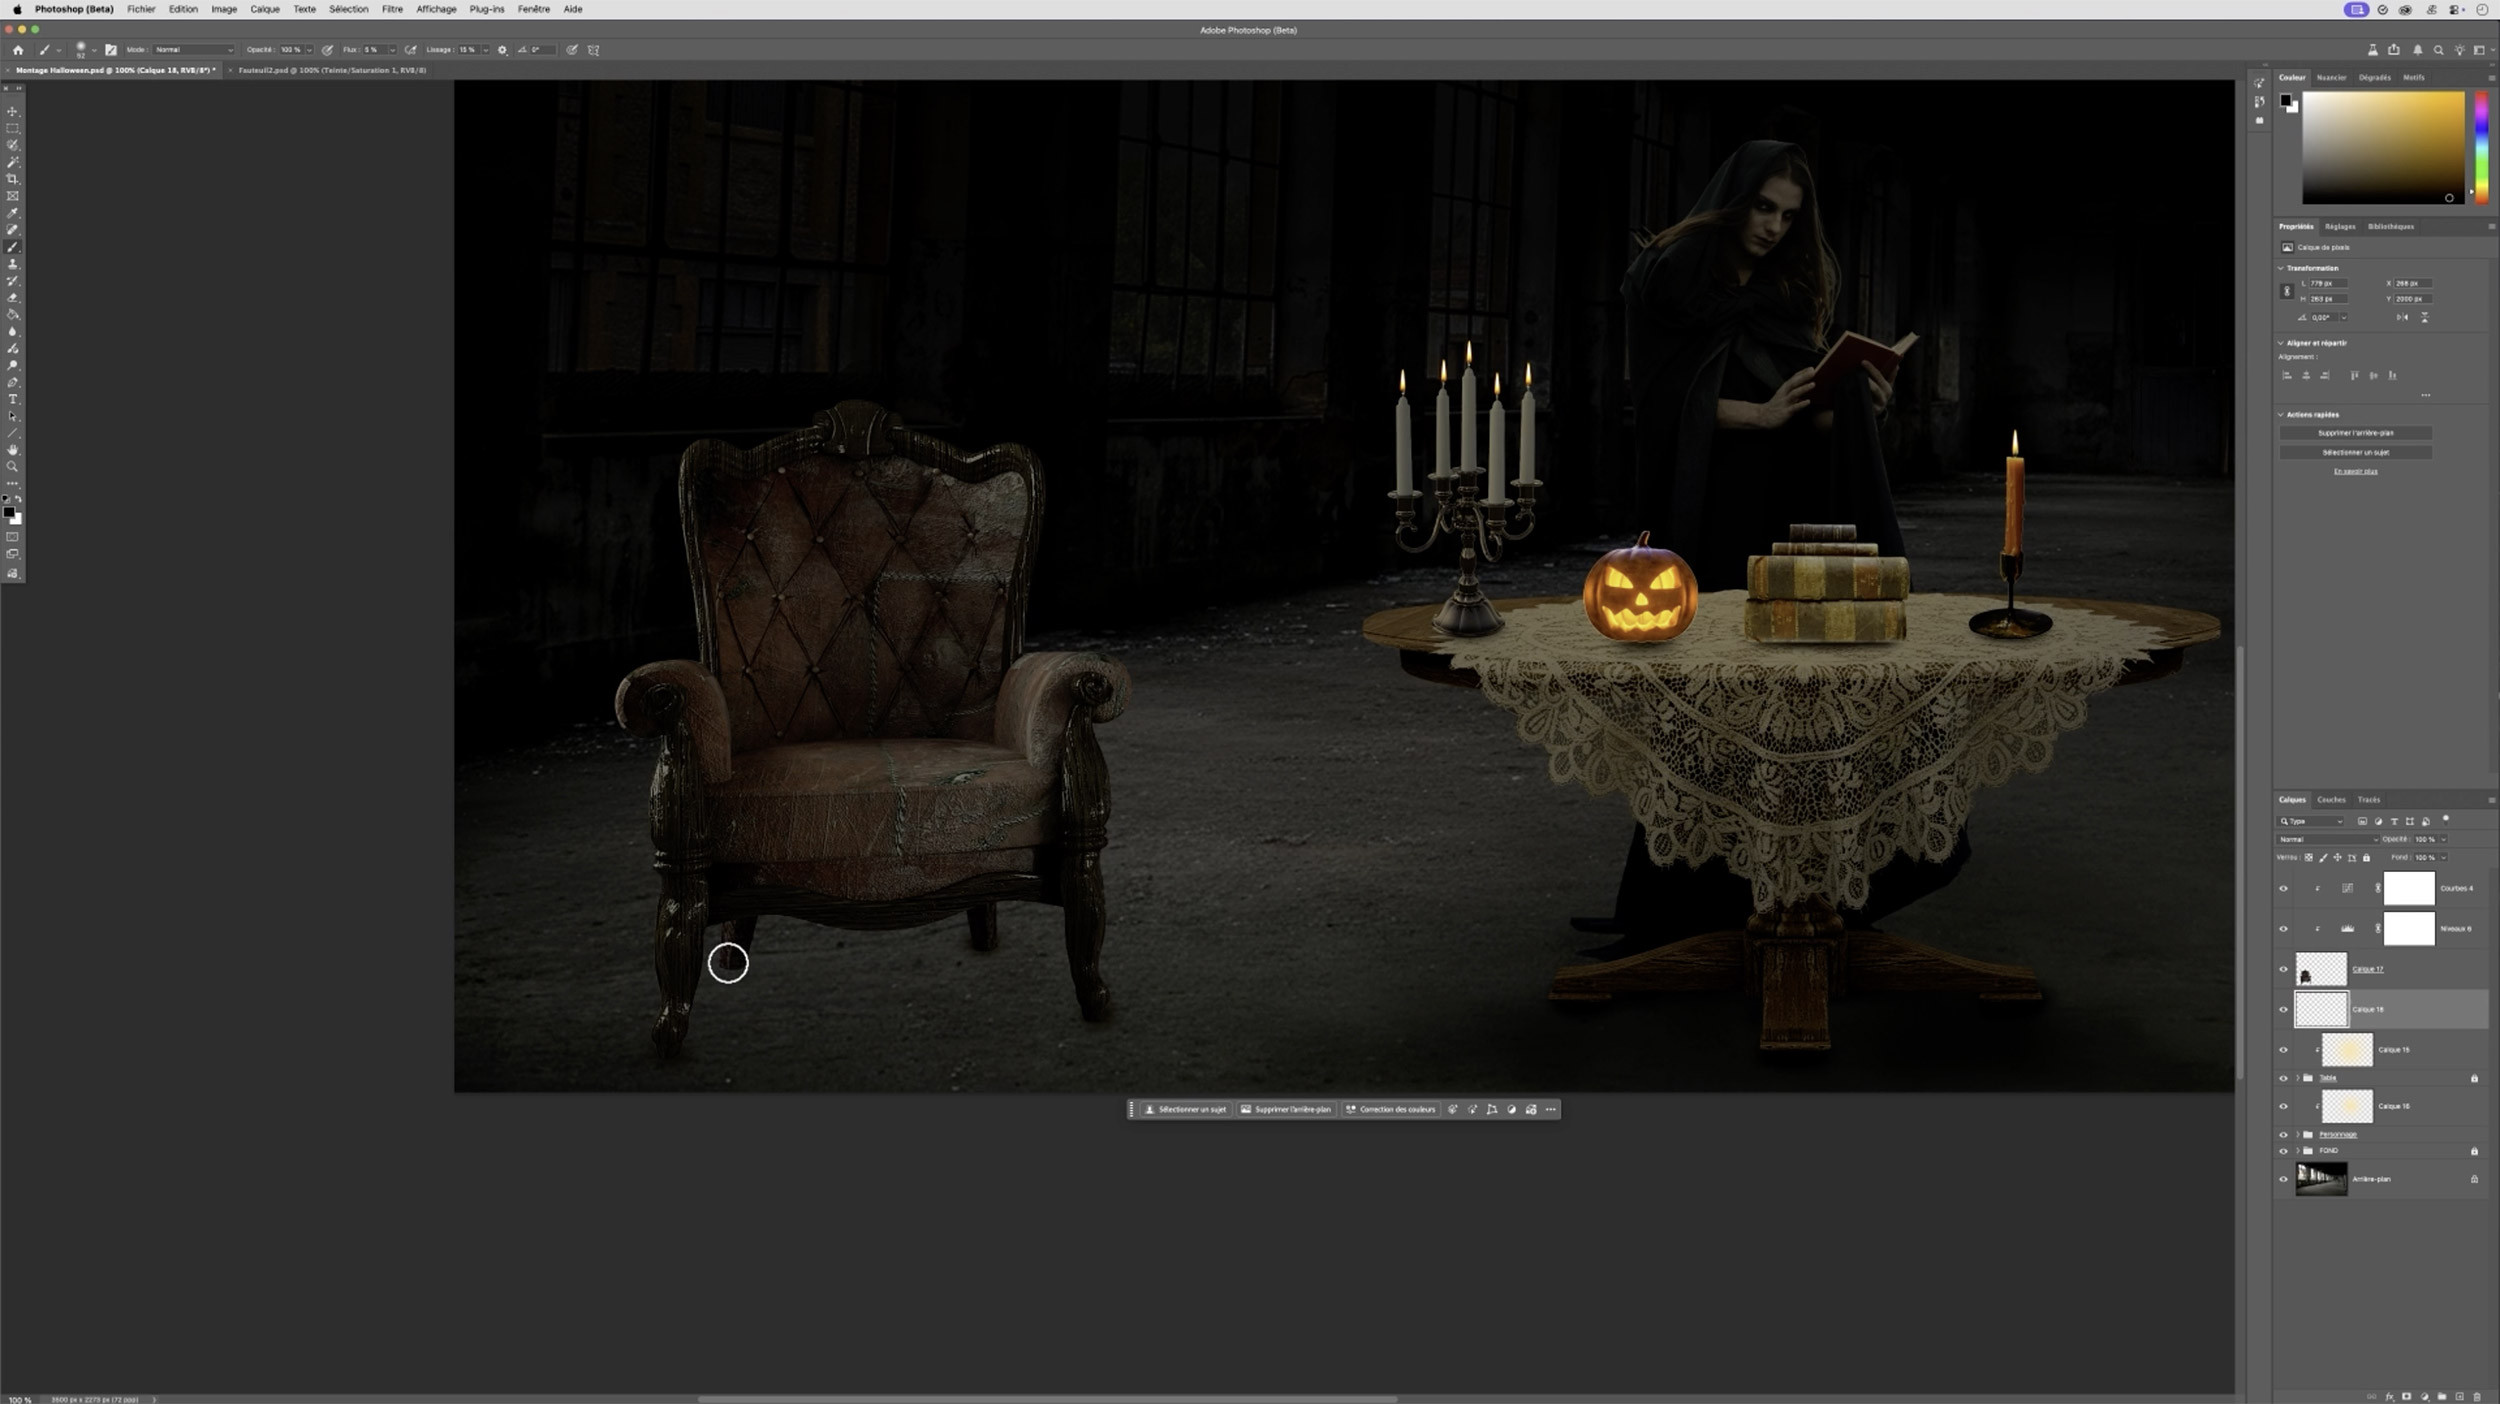Screen dimensions: 2500x1404
Task: Select the Eraser tool
Action: point(13,298)
